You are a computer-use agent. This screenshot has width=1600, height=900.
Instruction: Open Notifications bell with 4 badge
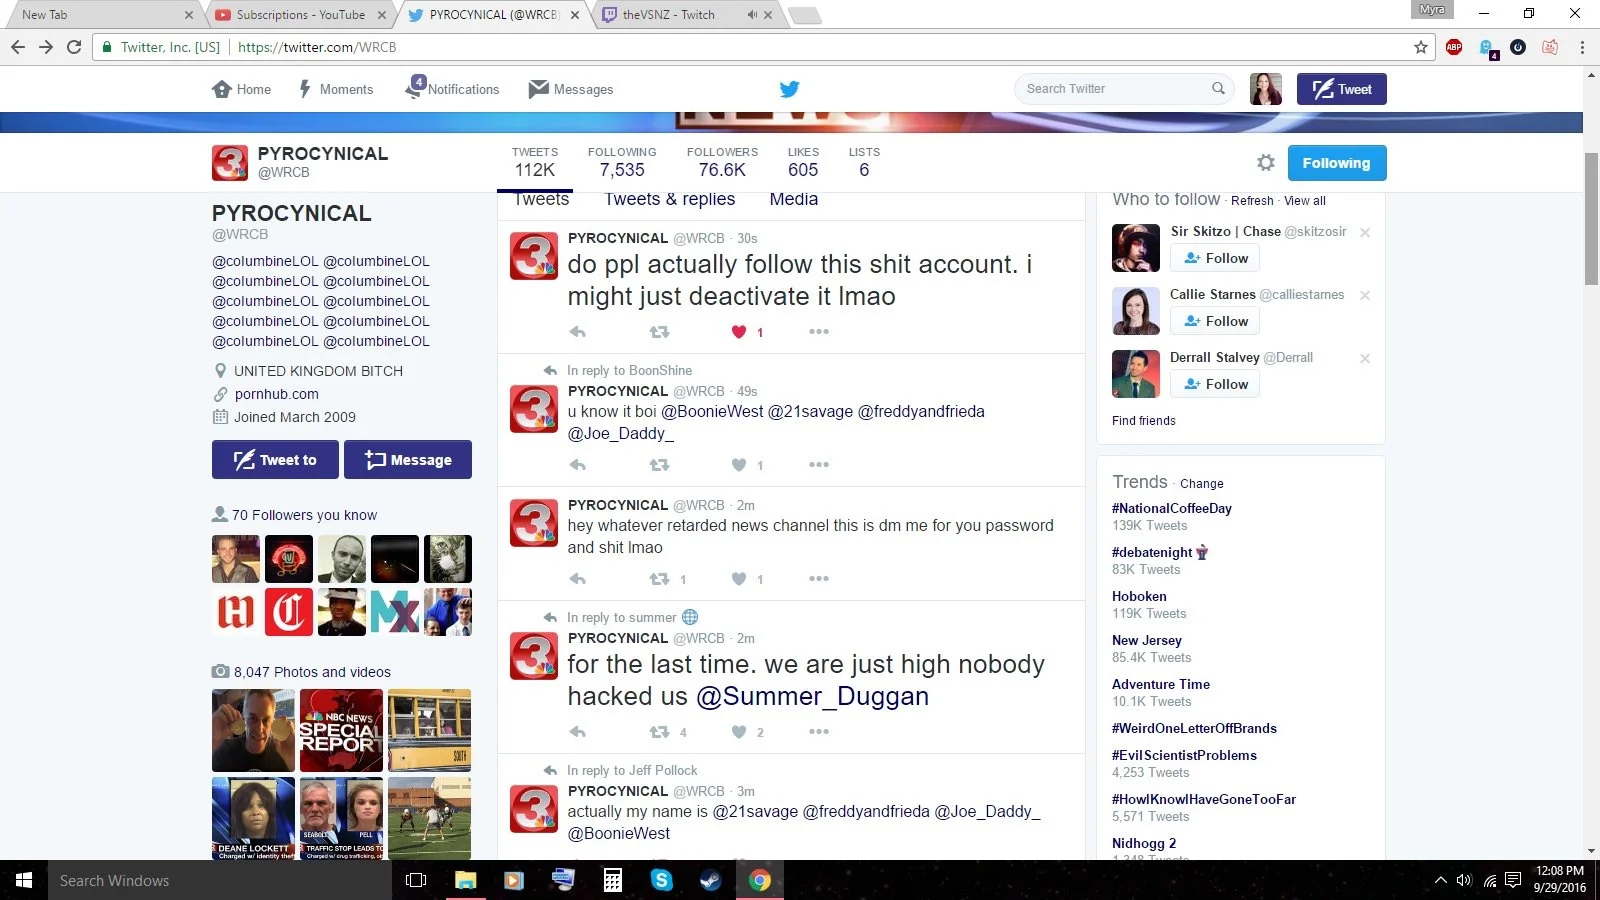click(415, 87)
